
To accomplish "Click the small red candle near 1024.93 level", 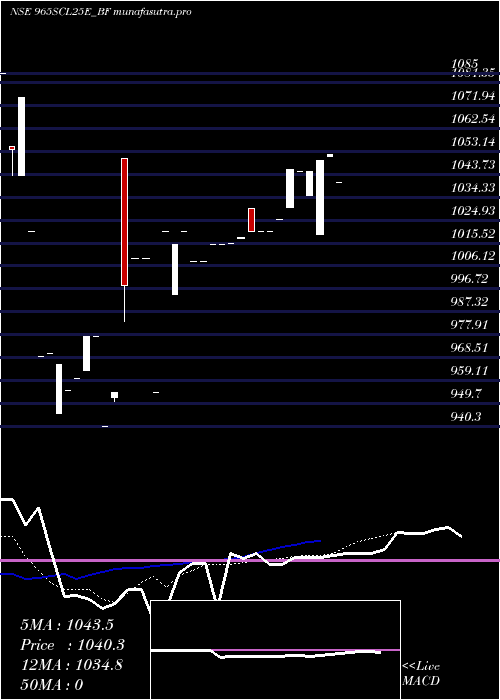I will coord(252,220).
